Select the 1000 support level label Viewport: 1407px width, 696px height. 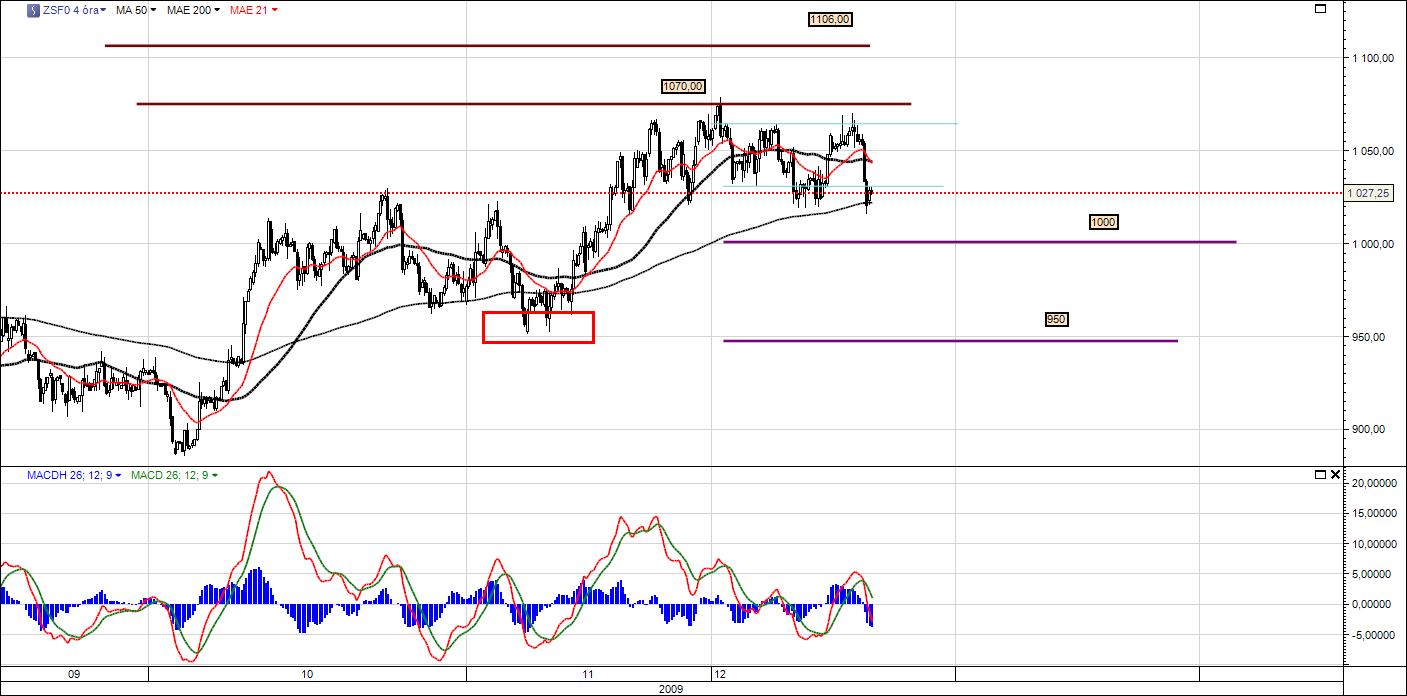tap(1103, 222)
